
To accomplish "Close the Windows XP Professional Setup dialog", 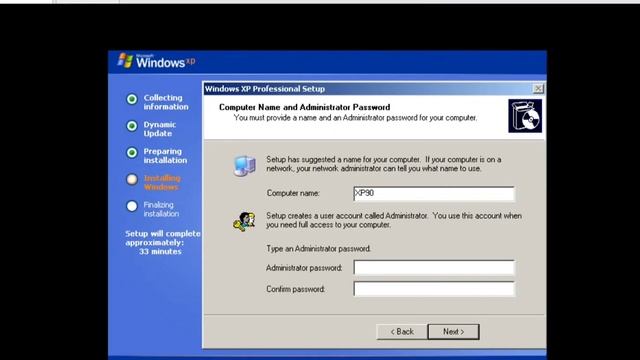I will [x=538, y=89].
